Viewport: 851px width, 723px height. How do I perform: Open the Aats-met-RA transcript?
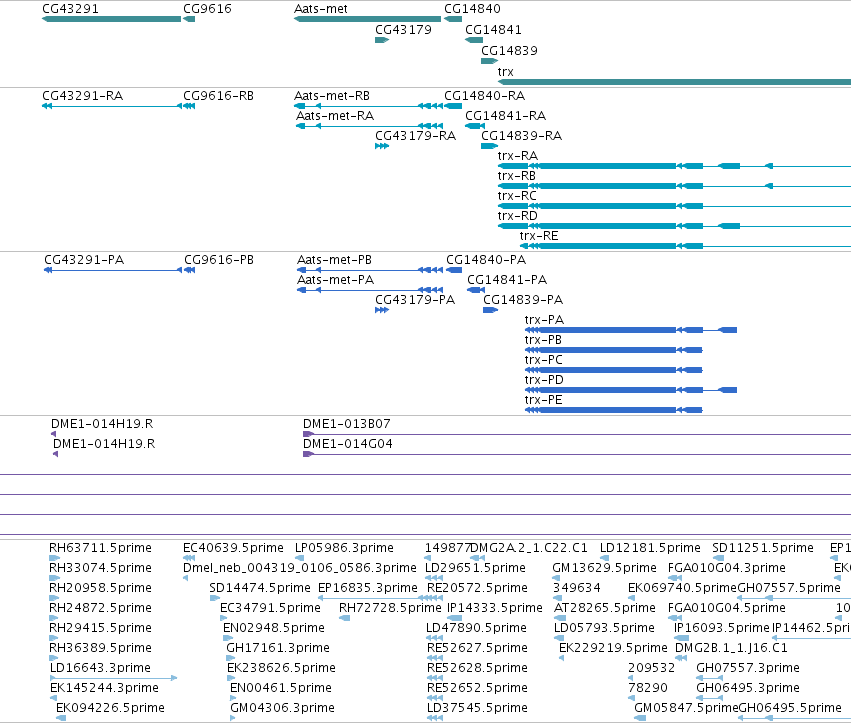point(369,126)
